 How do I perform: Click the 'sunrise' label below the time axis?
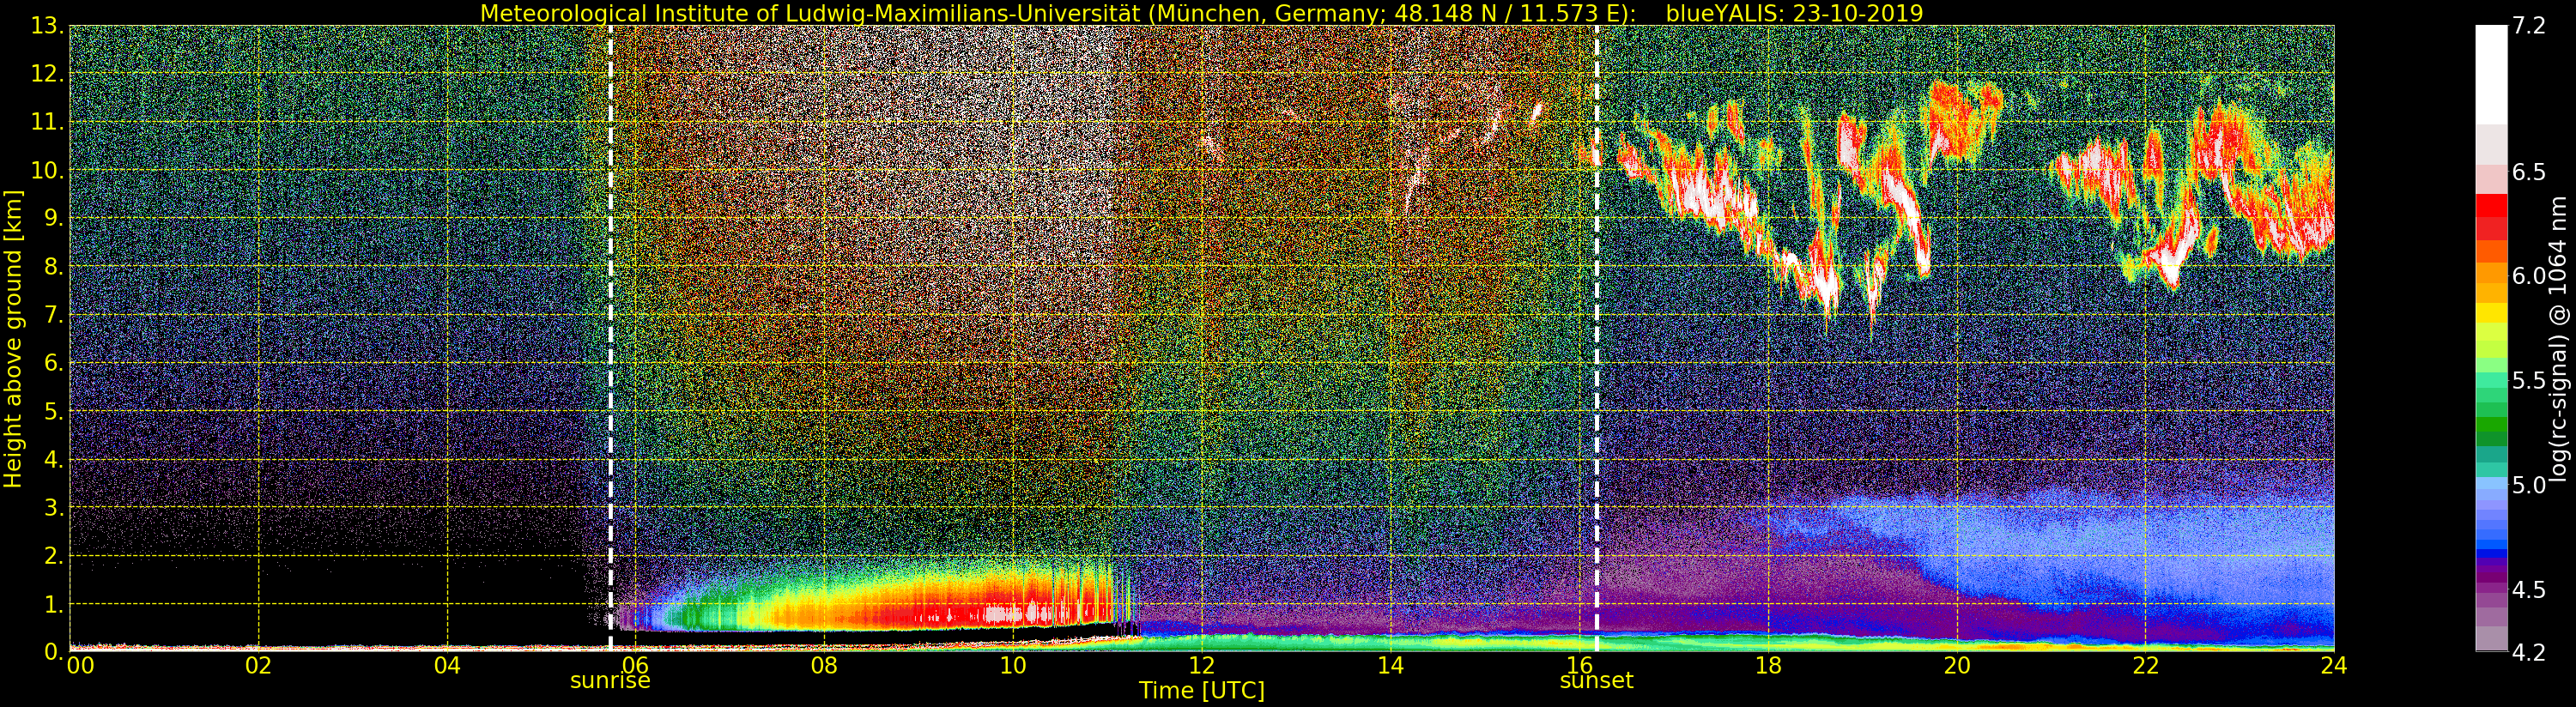[610, 681]
